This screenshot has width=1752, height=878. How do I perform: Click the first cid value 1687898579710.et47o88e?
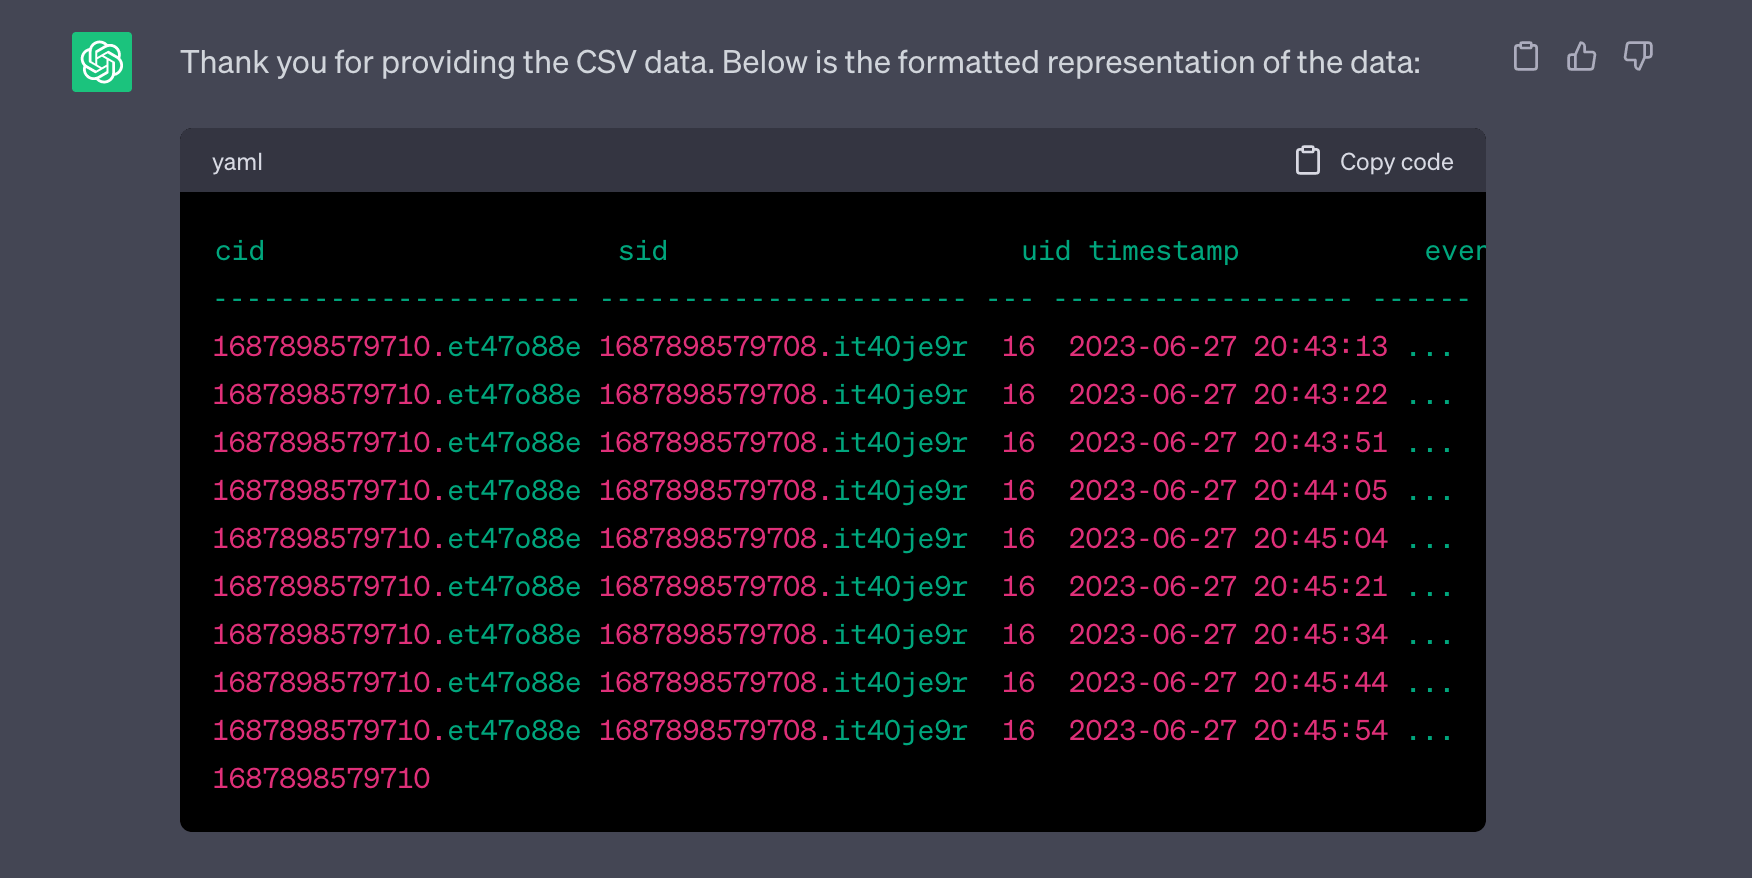396,346
